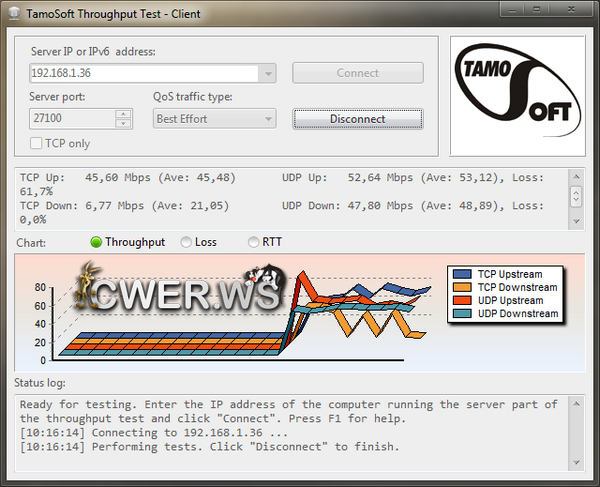Screen dimensions: 600x487
Task: Click the 'Connecting to 192.168.1.36' log line
Action: 153,433
